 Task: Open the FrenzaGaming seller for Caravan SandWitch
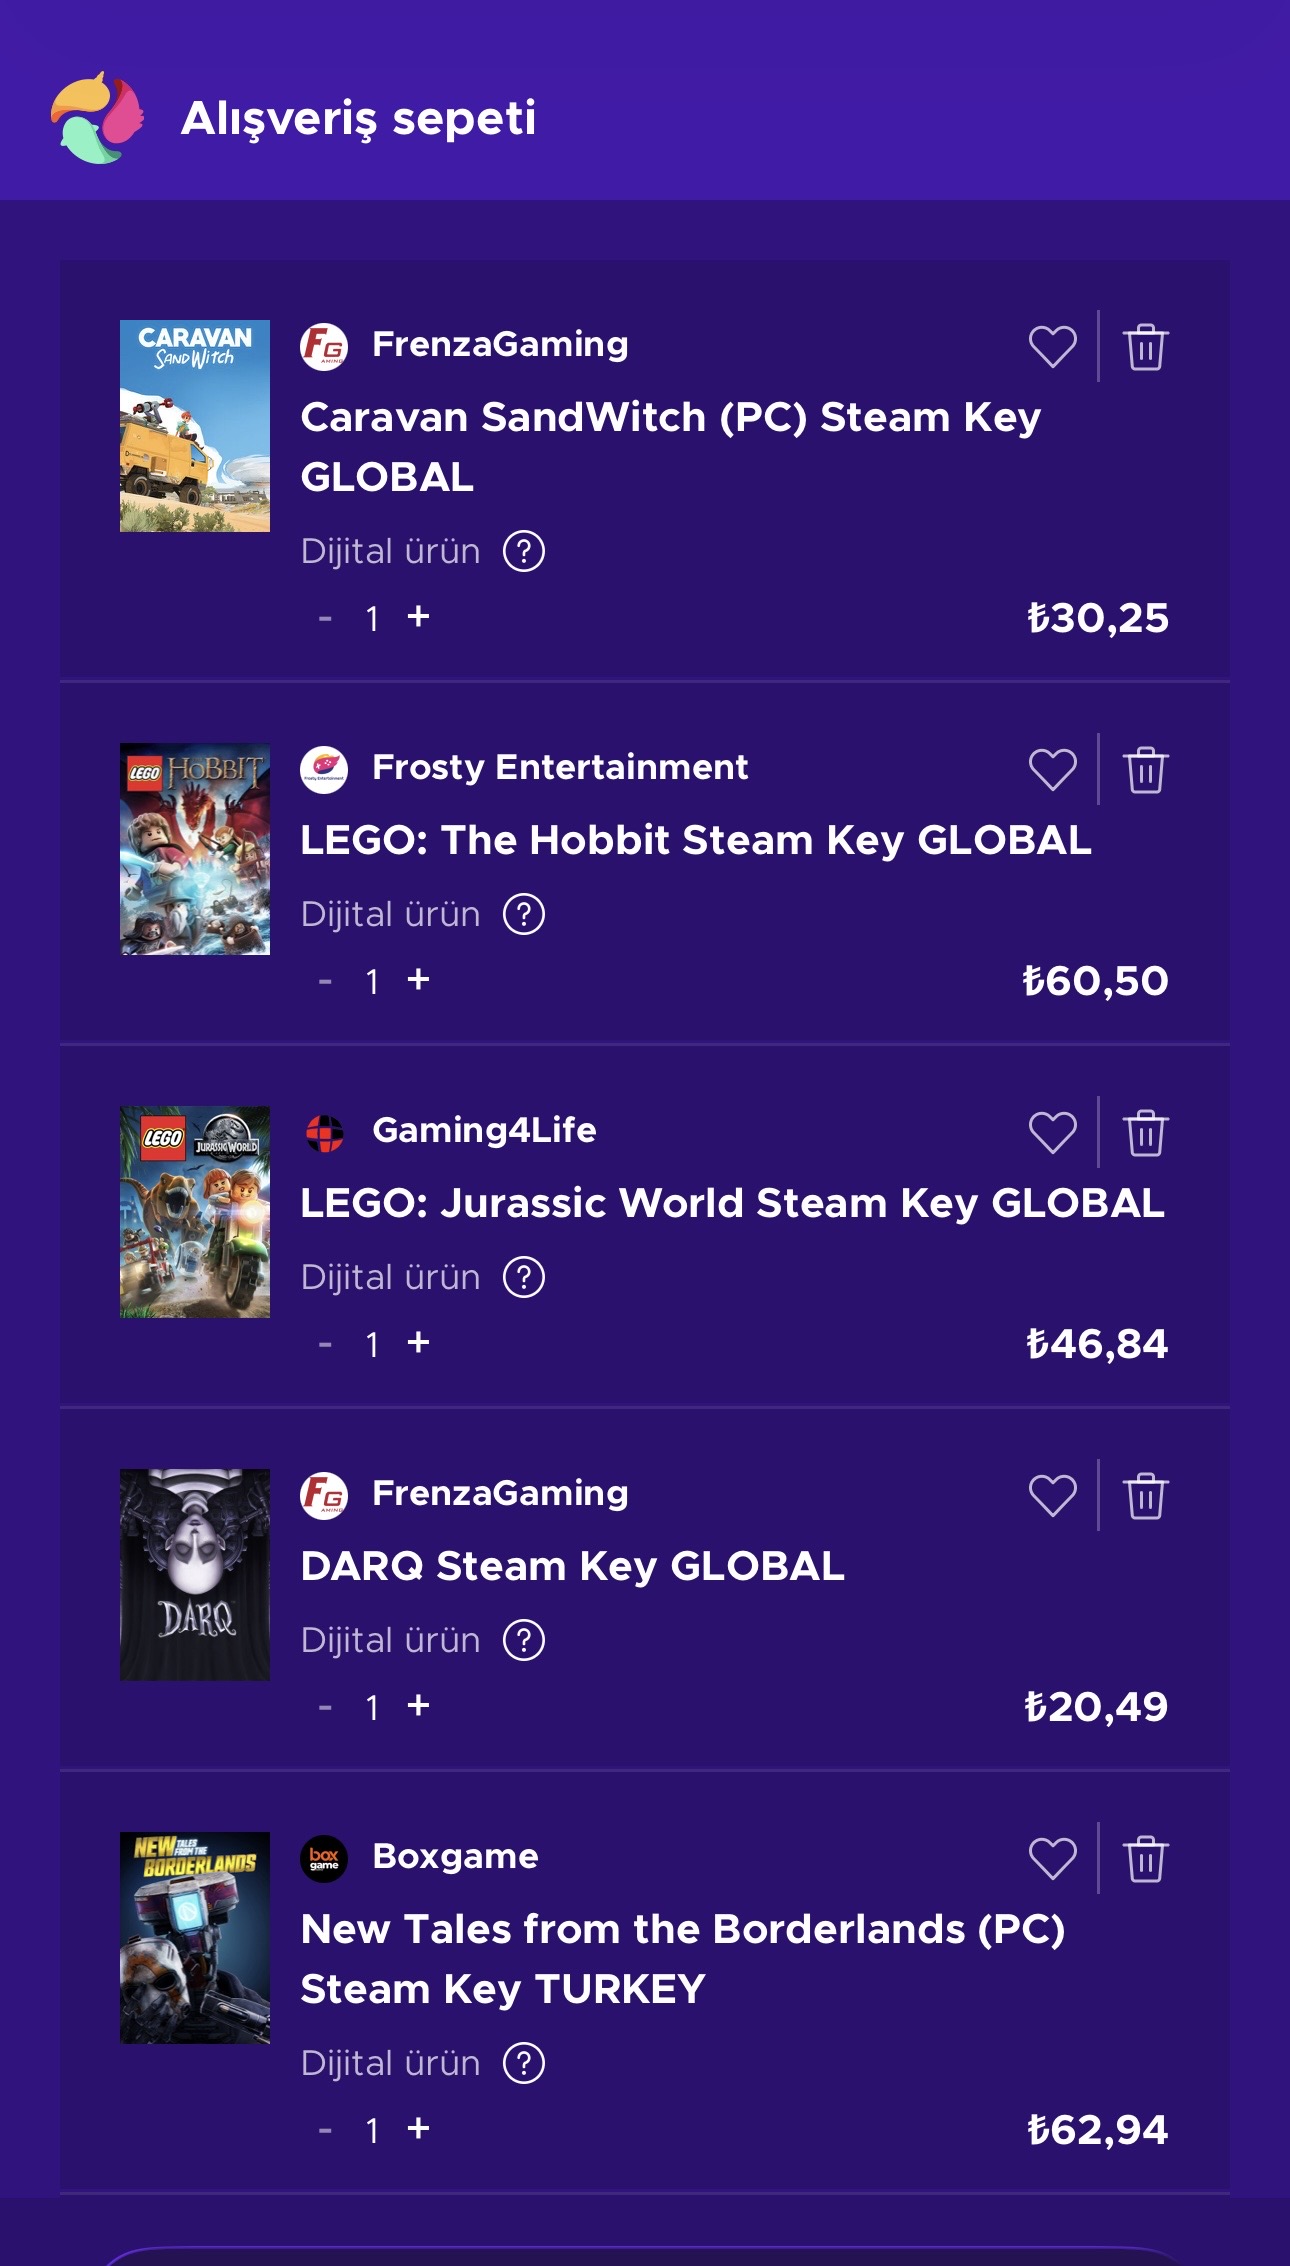500,345
